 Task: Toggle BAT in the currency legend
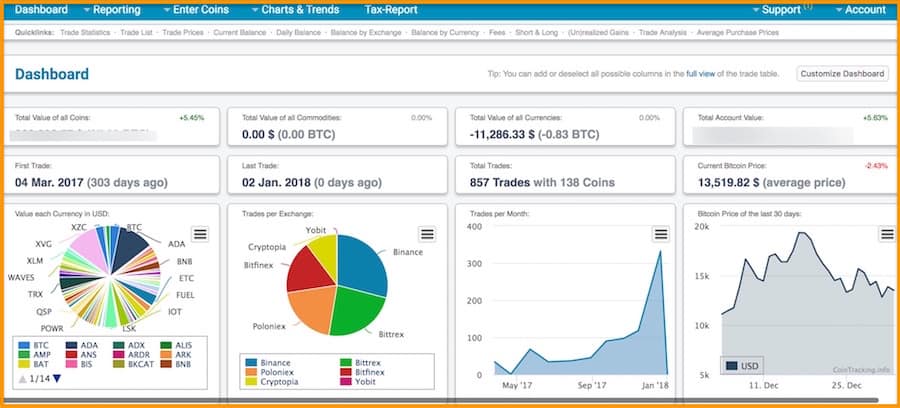[33, 364]
